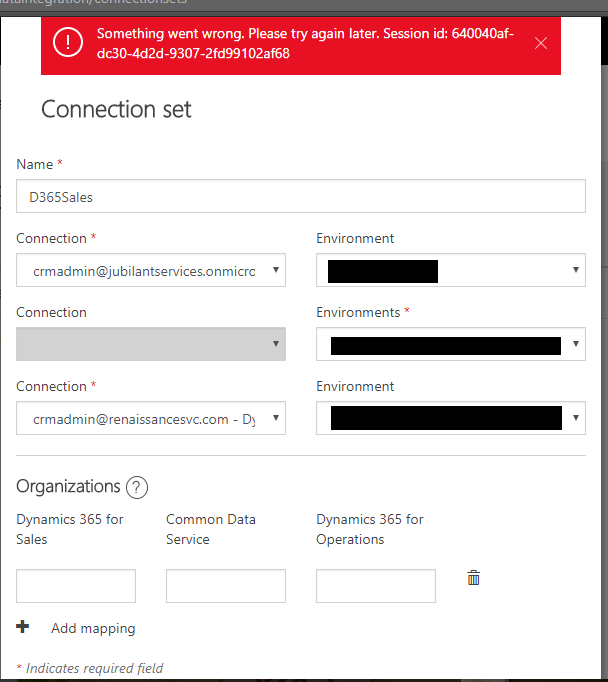The image size is (608, 682).
Task: Click the 'Organizations' section heading
Action: 68,486
